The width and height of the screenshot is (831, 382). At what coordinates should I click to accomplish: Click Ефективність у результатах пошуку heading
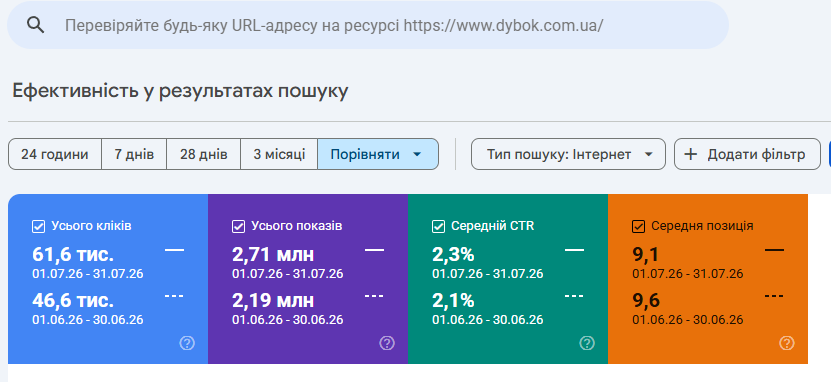tap(180, 91)
